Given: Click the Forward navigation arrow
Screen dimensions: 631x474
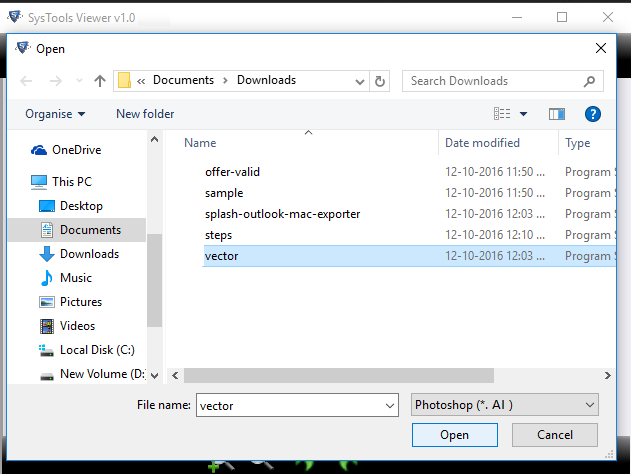Looking at the screenshot, I should (x=56, y=81).
